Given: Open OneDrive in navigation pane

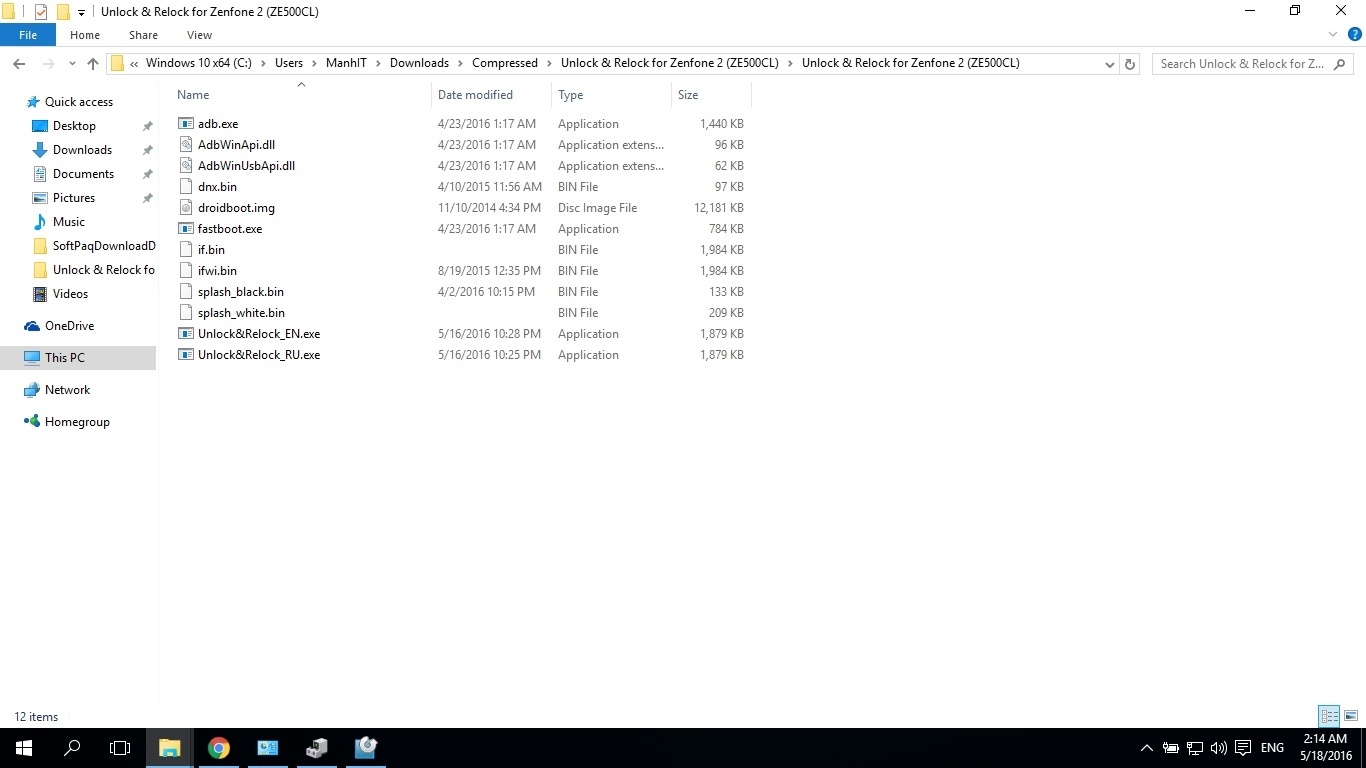Looking at the screenshot, I should (x=69, y=326).
